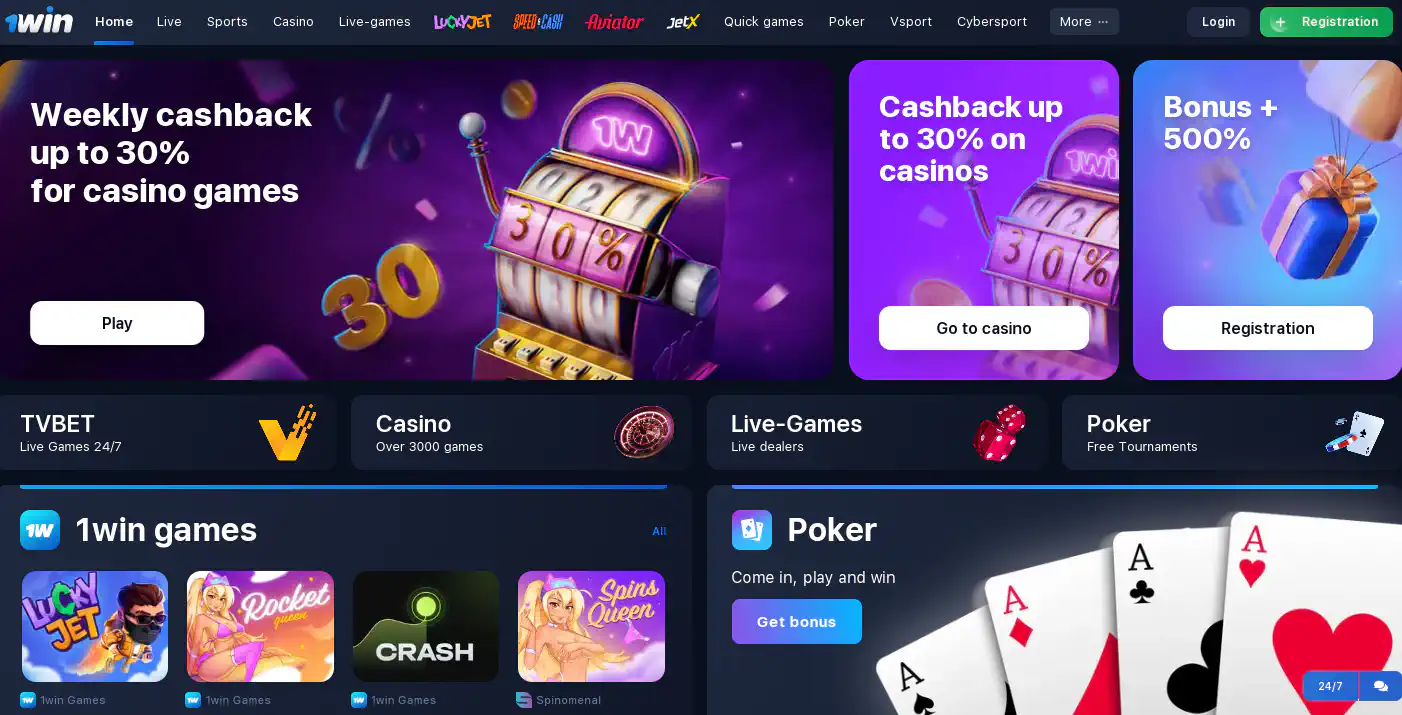Click Get bonus in Poker section
Screen dimensions: 1402x715
point(797,621)
